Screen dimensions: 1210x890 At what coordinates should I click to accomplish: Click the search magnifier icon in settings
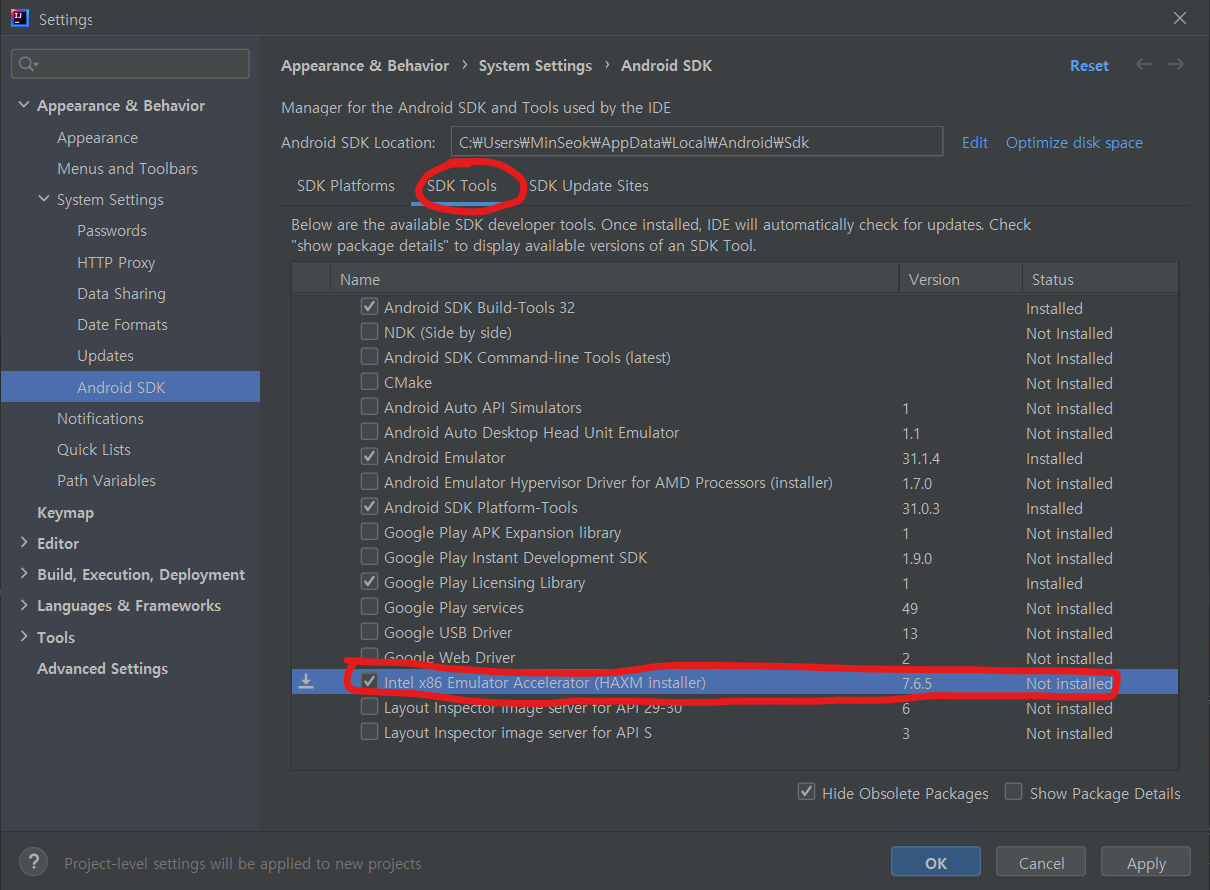coord(27,64)
